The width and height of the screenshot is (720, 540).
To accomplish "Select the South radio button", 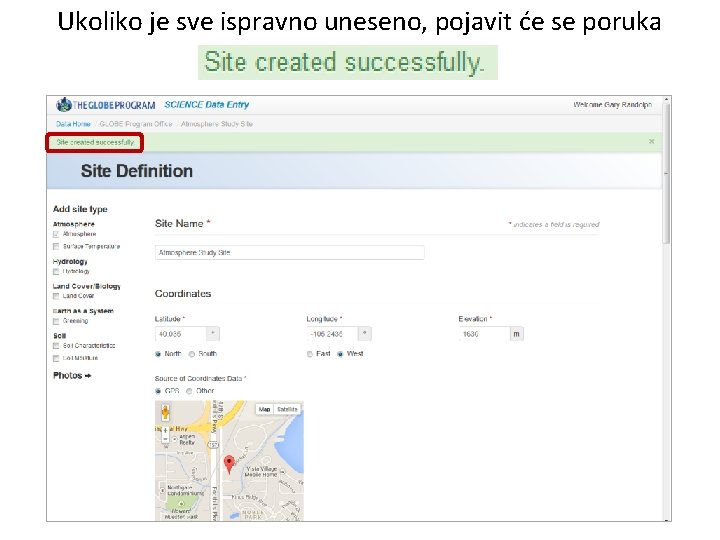I will pyautogui.click(x=192, y=354).
